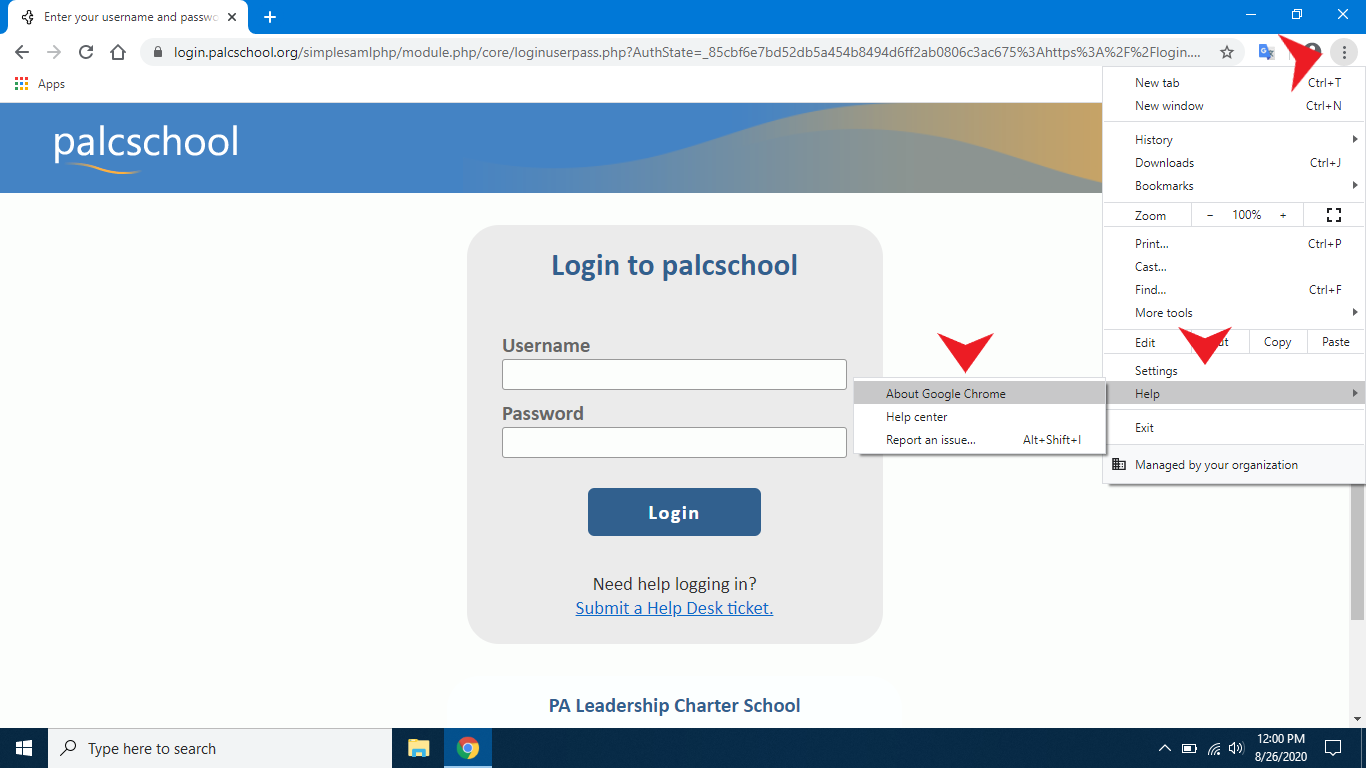This screenshot has height=768, width=1366.
Task: Choose Find from Chrome menu
Action: pyautogui.click(x=1234, y=290)
